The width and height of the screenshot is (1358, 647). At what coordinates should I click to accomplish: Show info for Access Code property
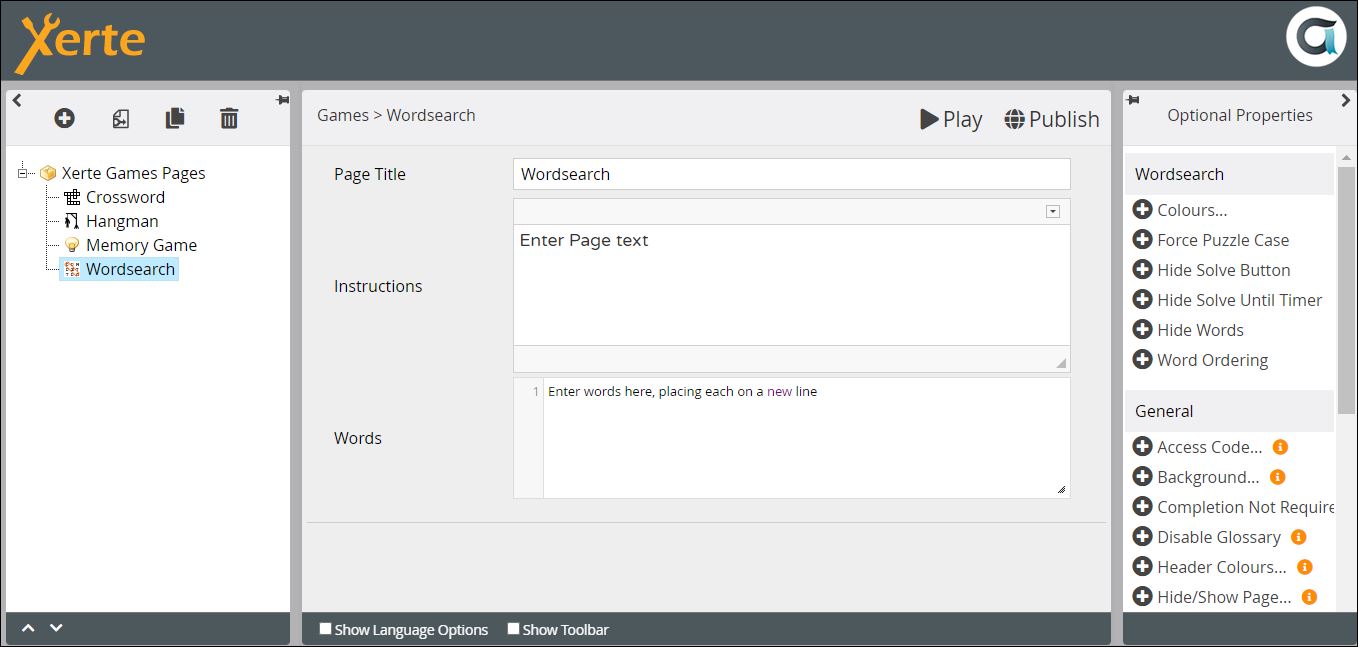coord(1280,447)
